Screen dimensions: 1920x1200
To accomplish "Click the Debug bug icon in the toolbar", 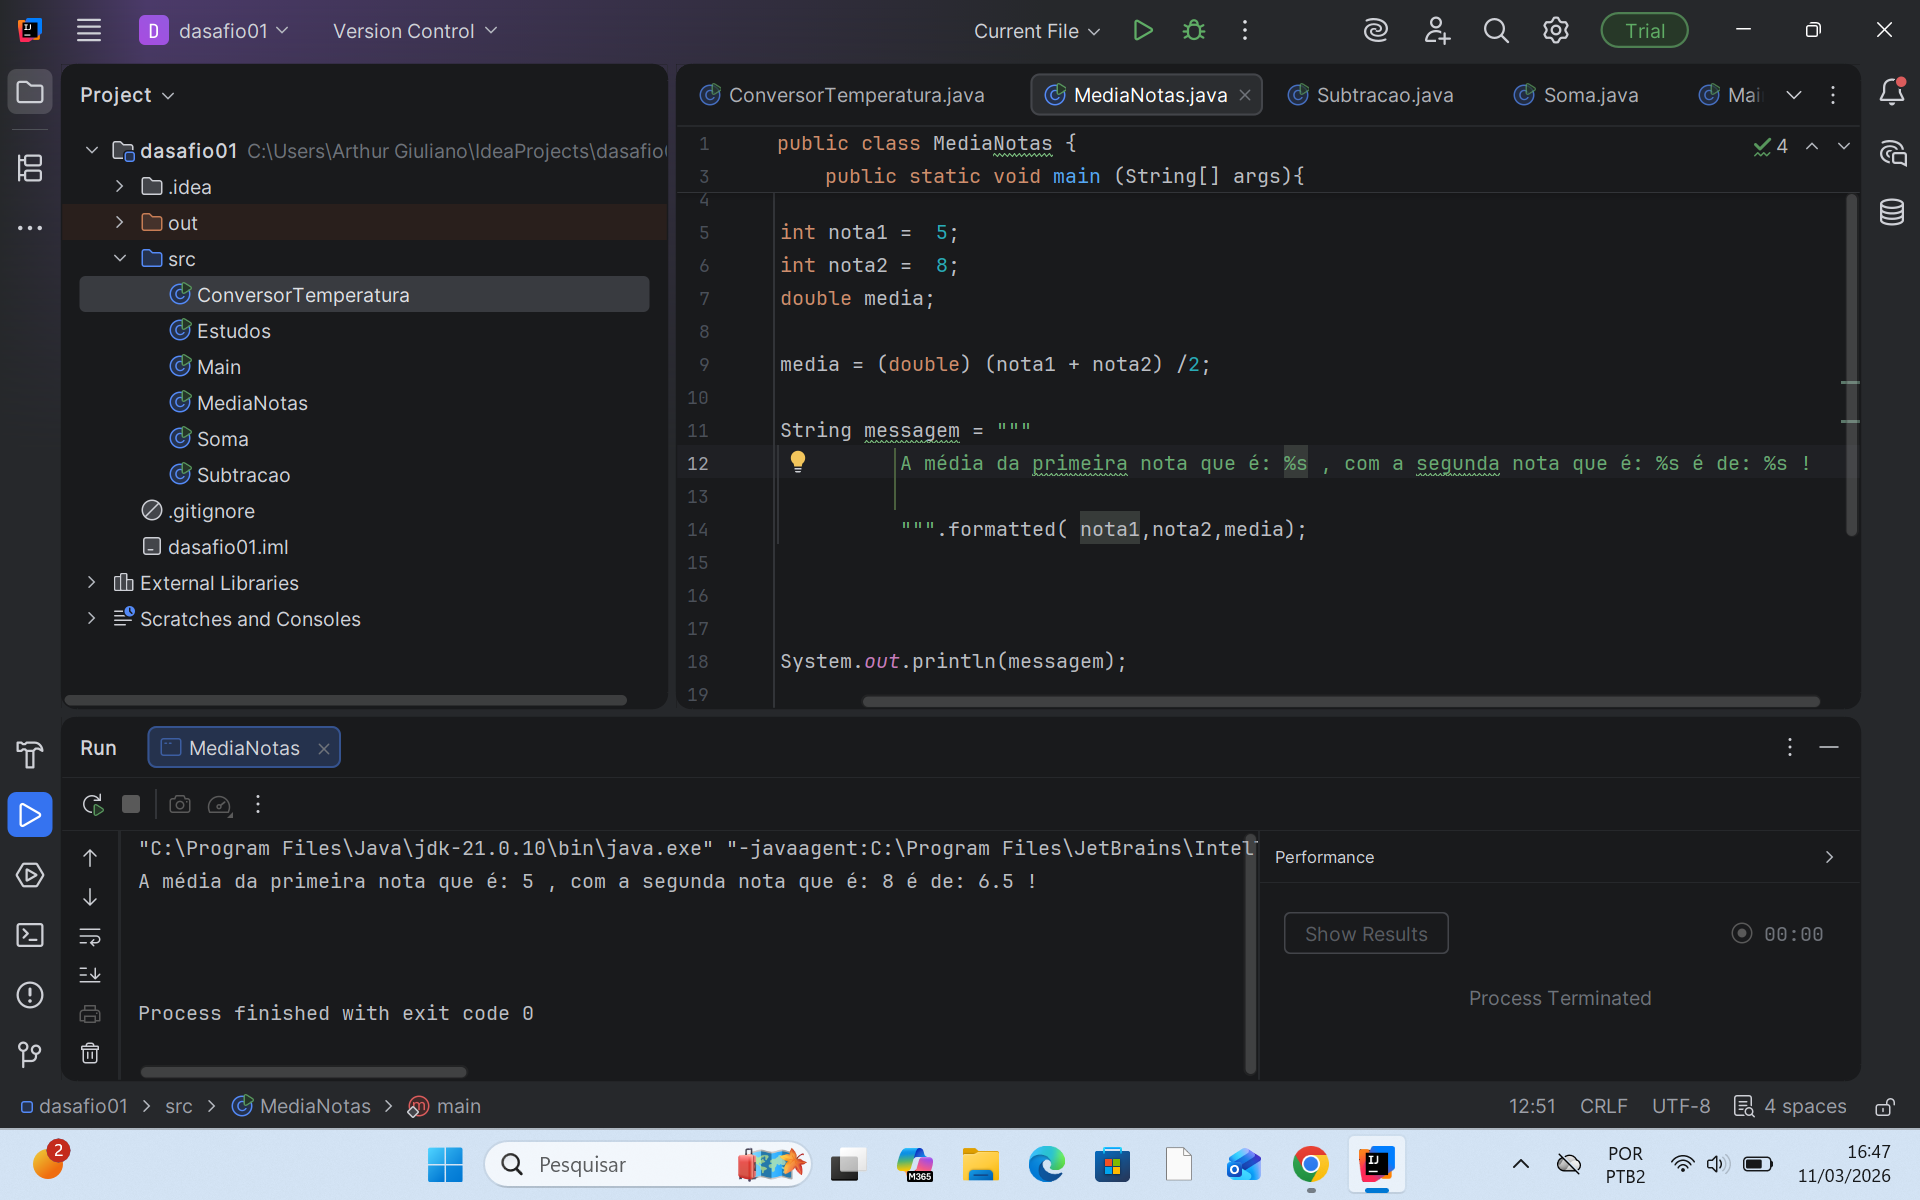I will click(x=1193, y=31).
